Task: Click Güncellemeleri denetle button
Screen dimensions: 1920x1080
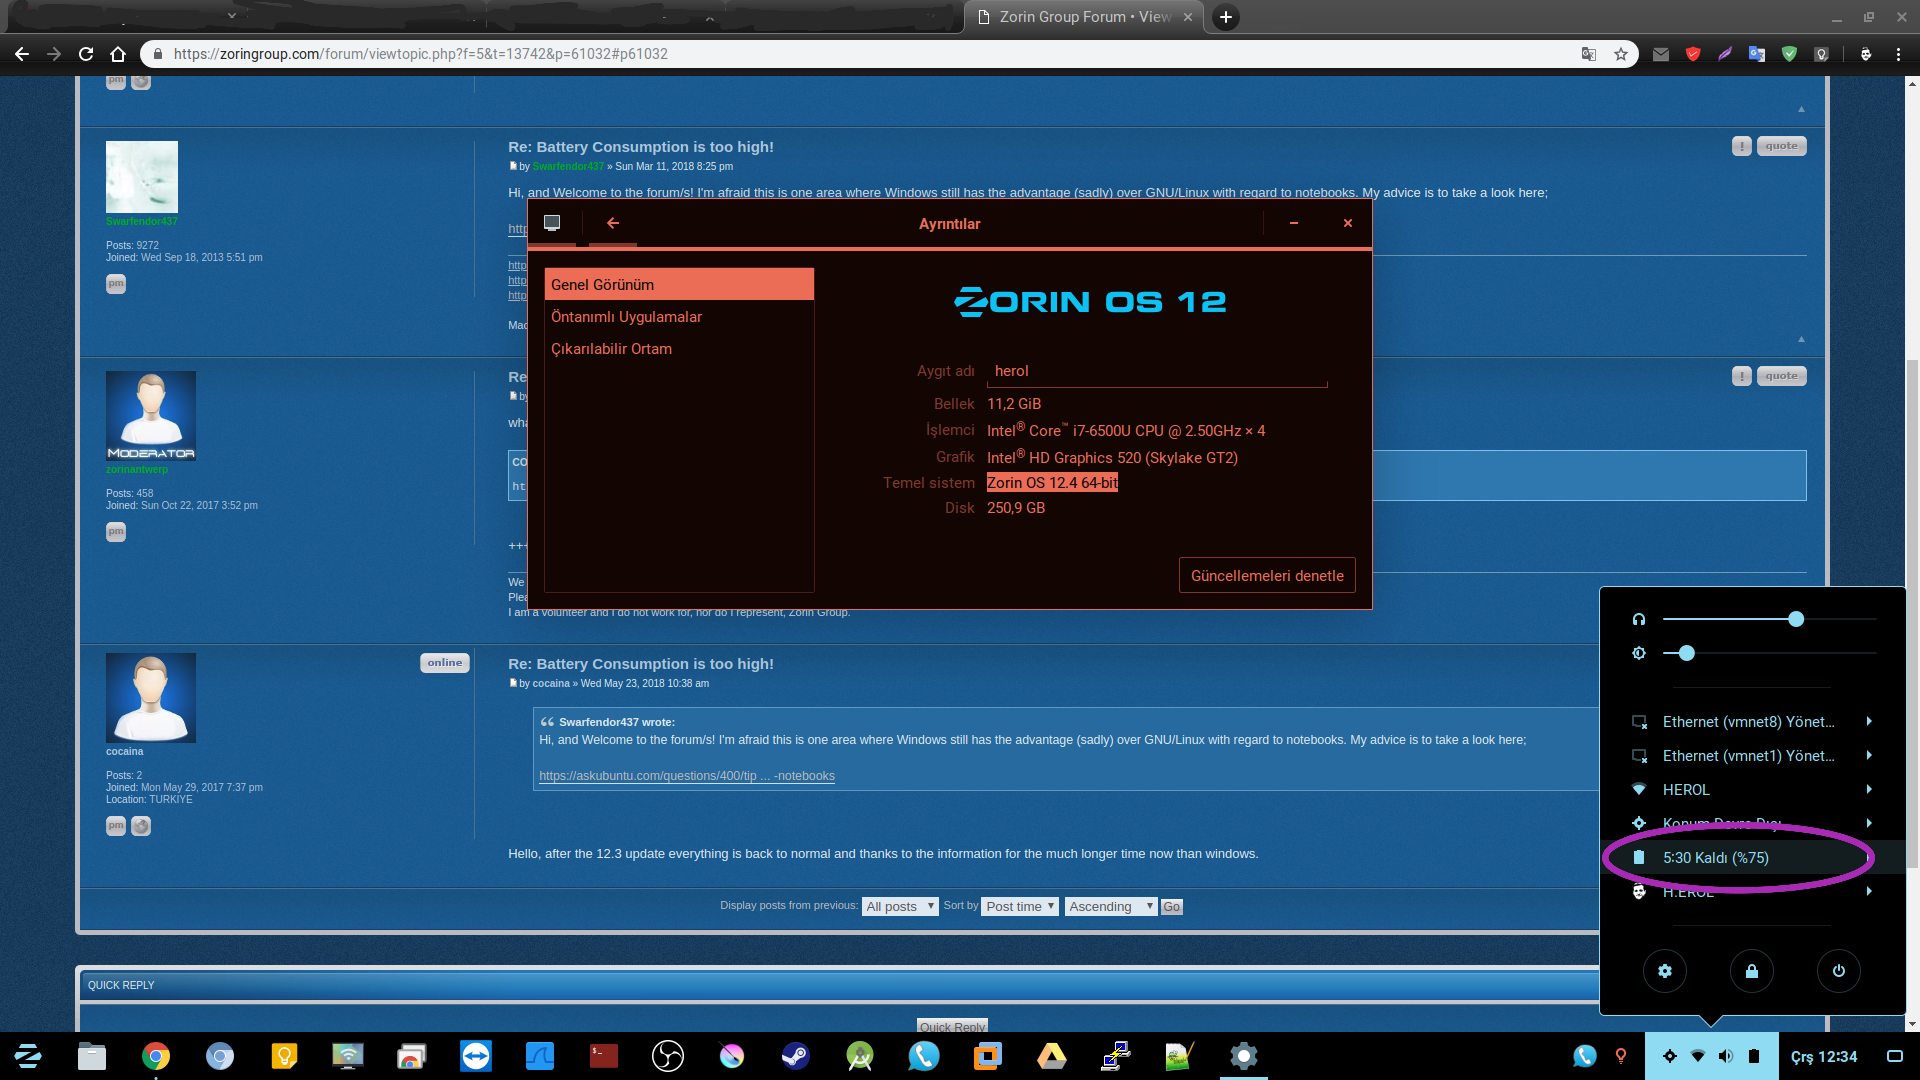Action: 1267,576
